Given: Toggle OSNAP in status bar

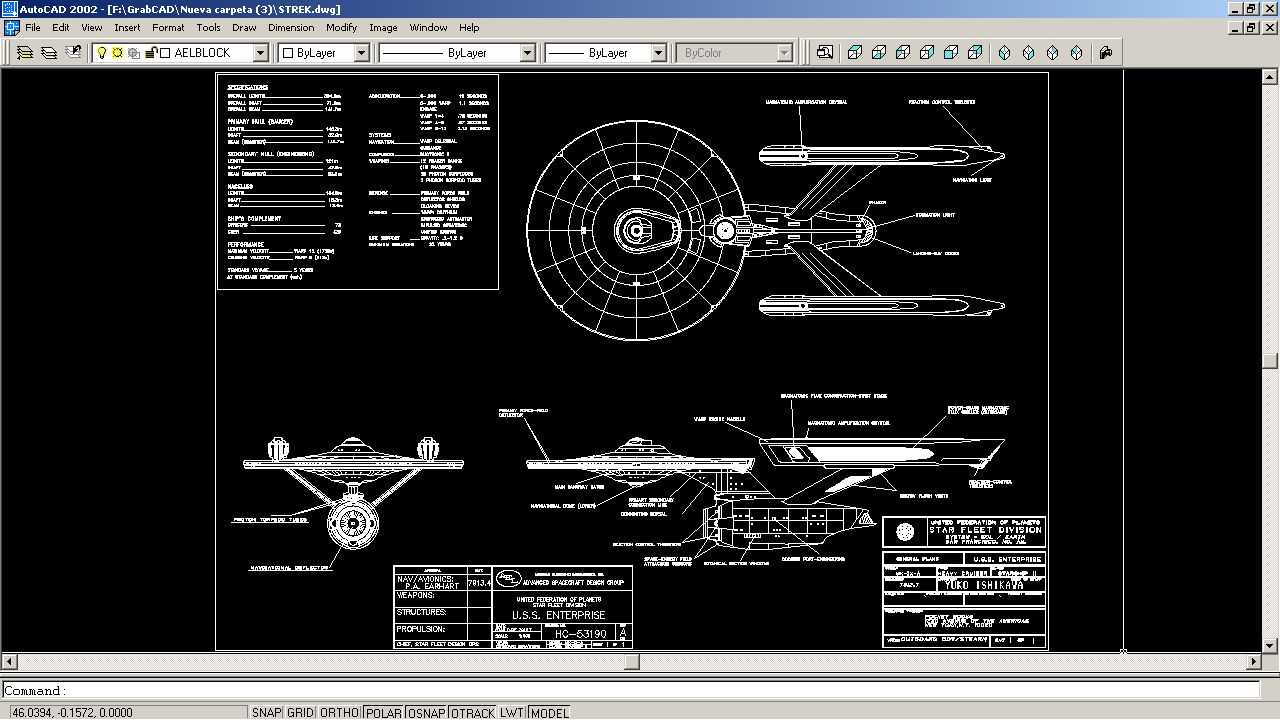Looking at the screenshot, I should click(x=427, y=713).
